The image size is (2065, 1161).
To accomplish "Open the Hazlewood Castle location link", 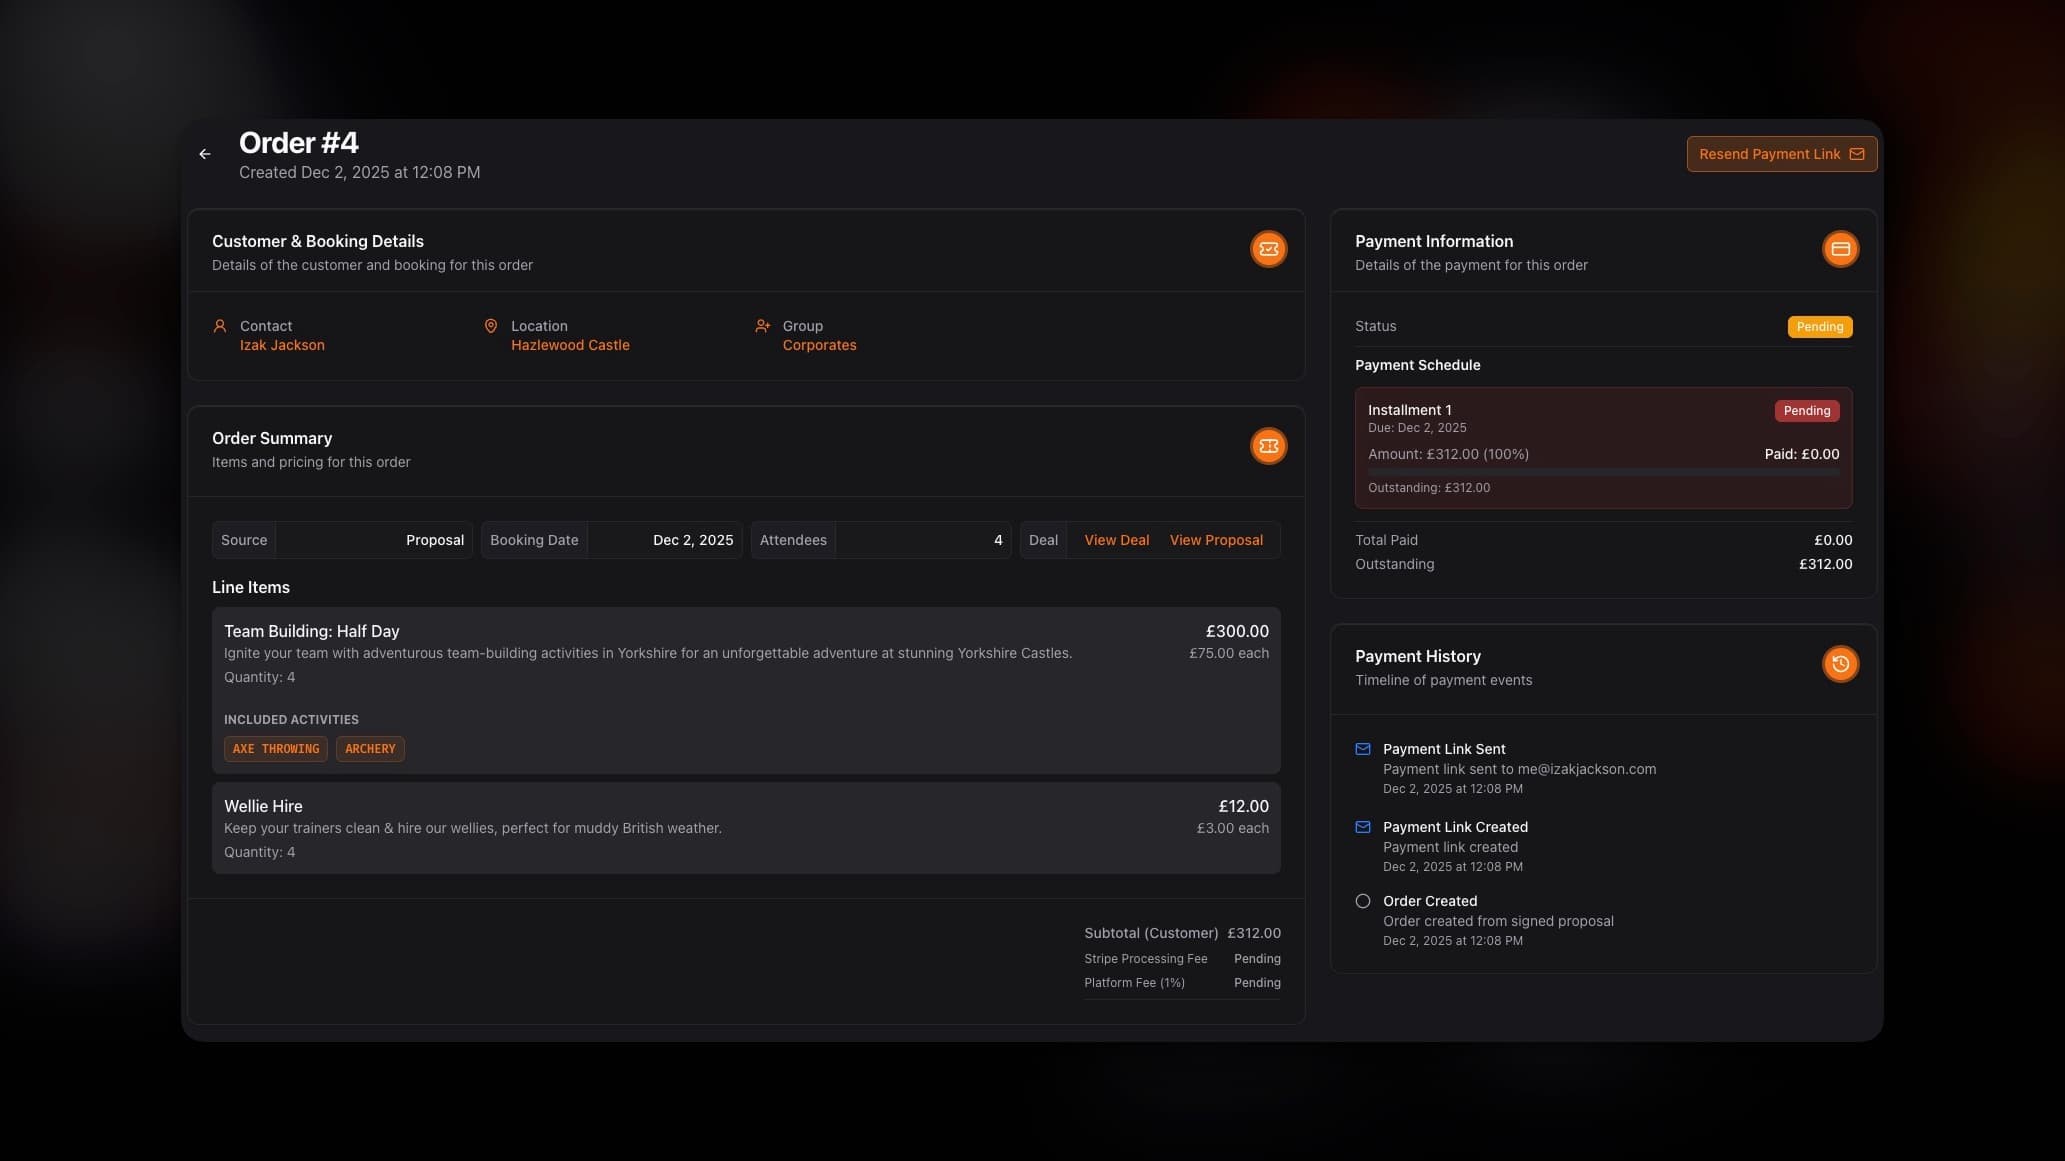I will click(x=570, y=345).
